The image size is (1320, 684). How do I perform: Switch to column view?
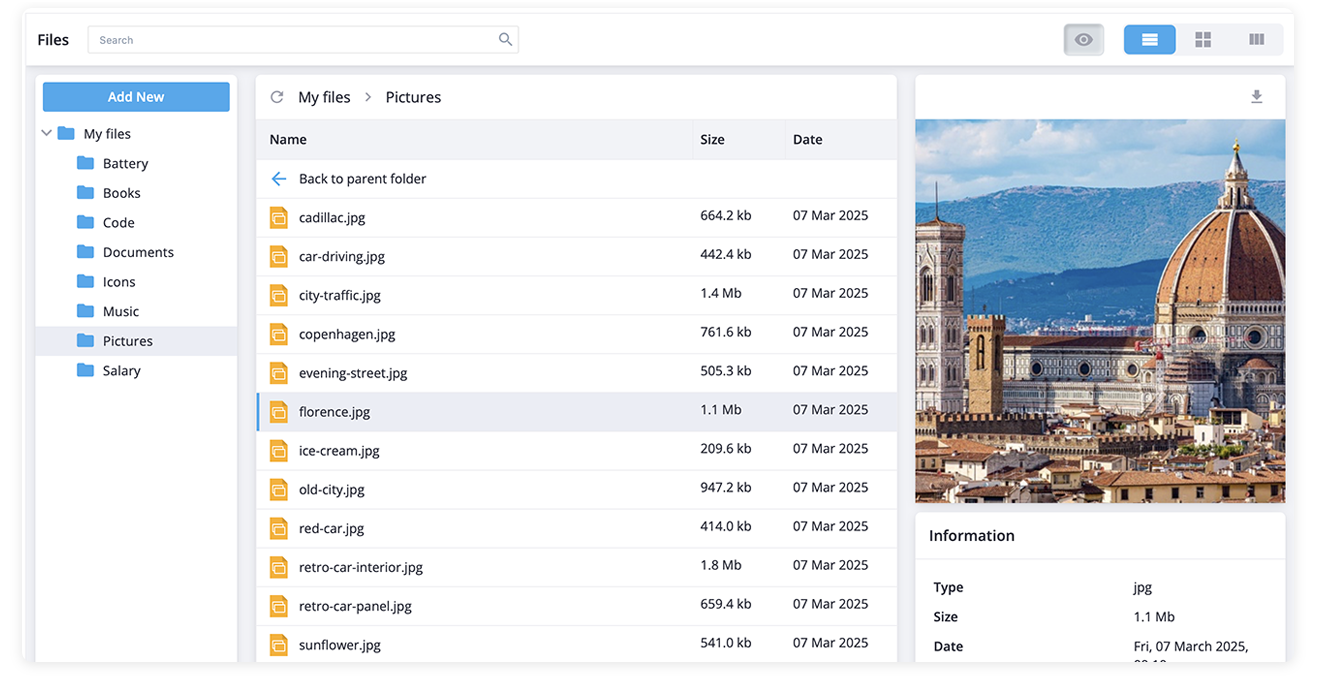(x=1256, y=39)
